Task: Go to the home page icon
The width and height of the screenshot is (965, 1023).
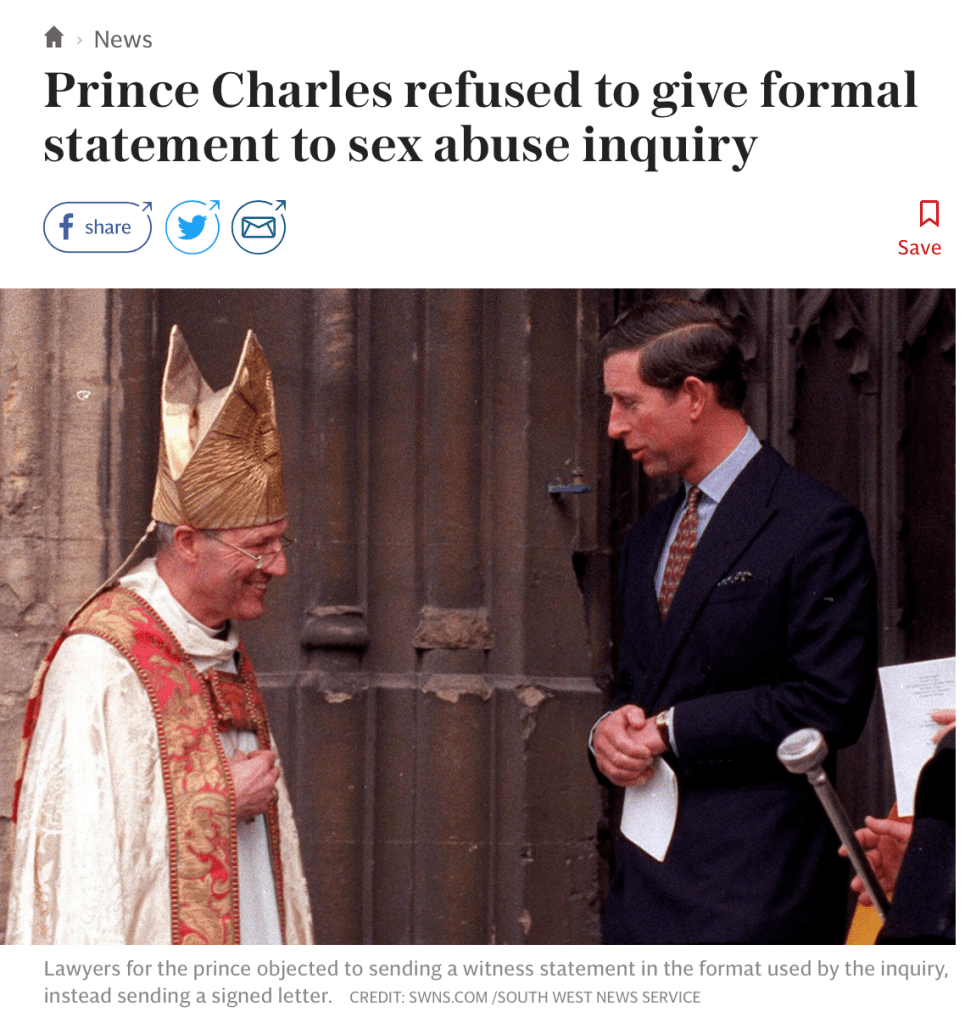Action: pos(54,37)
